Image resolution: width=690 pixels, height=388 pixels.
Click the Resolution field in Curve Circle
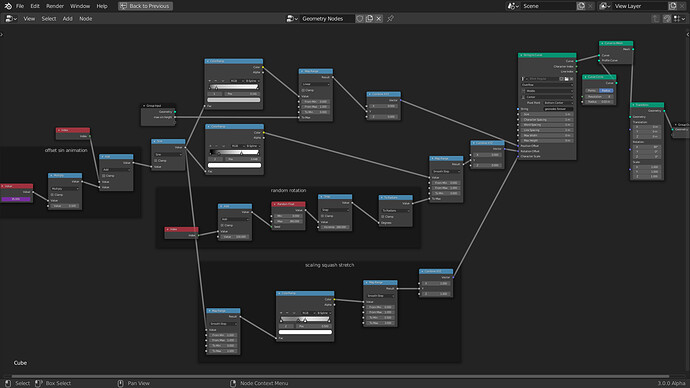coord(599,96)
